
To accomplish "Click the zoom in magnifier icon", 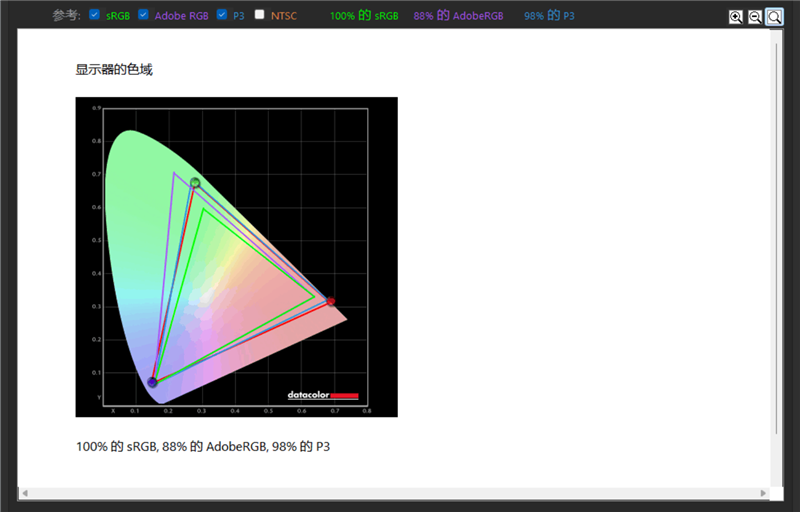I will tap(736, 17).
